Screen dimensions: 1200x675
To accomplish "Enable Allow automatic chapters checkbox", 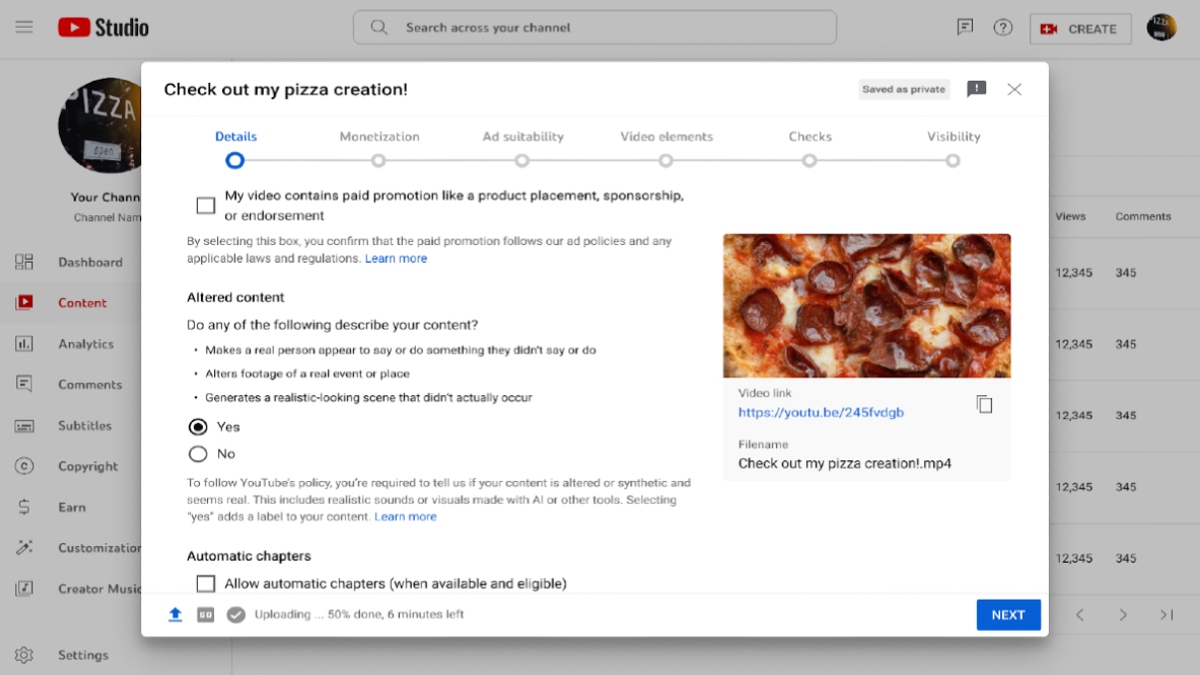I will point(206,583).
